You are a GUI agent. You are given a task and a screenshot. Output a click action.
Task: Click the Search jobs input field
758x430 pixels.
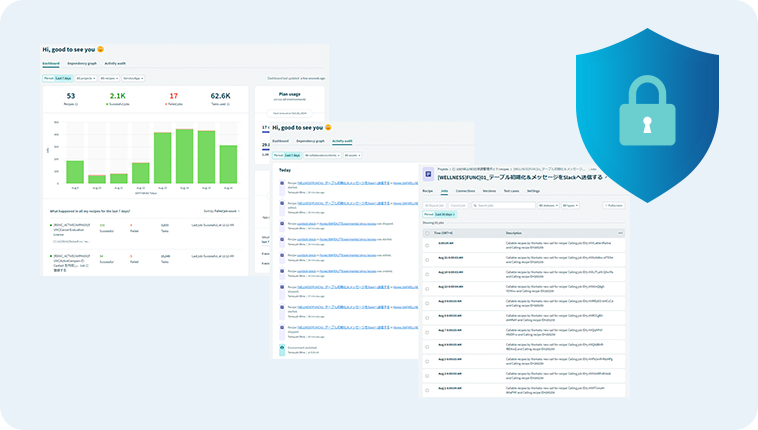pyautogui.click(x=503, y=206)
